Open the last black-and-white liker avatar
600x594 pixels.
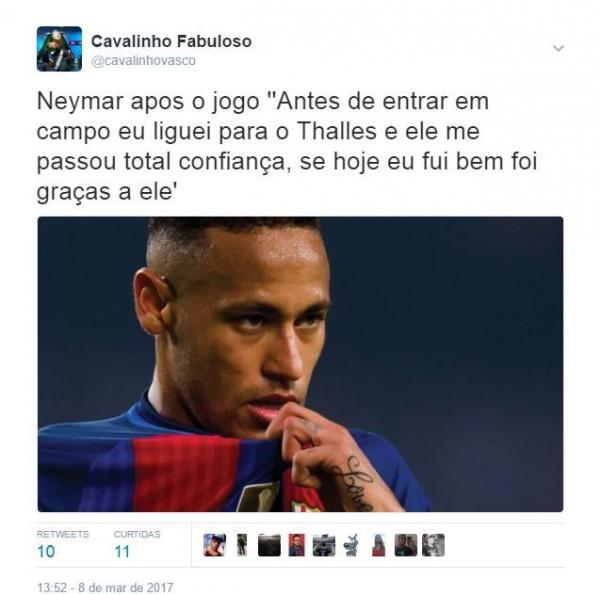pos(433,545)
